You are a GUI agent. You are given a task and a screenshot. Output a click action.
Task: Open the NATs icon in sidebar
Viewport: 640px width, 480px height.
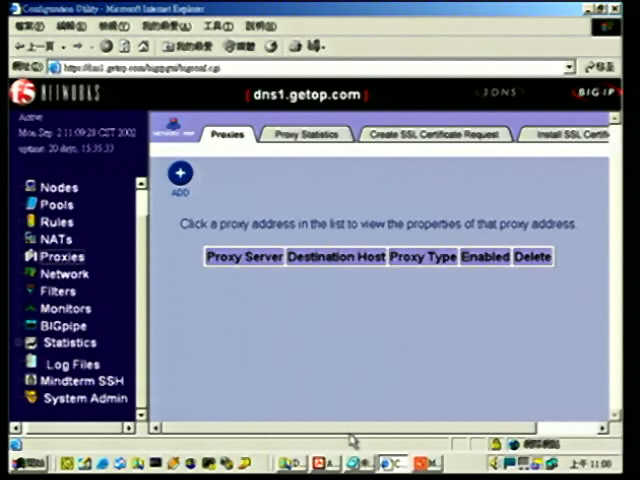pos(31,239)
